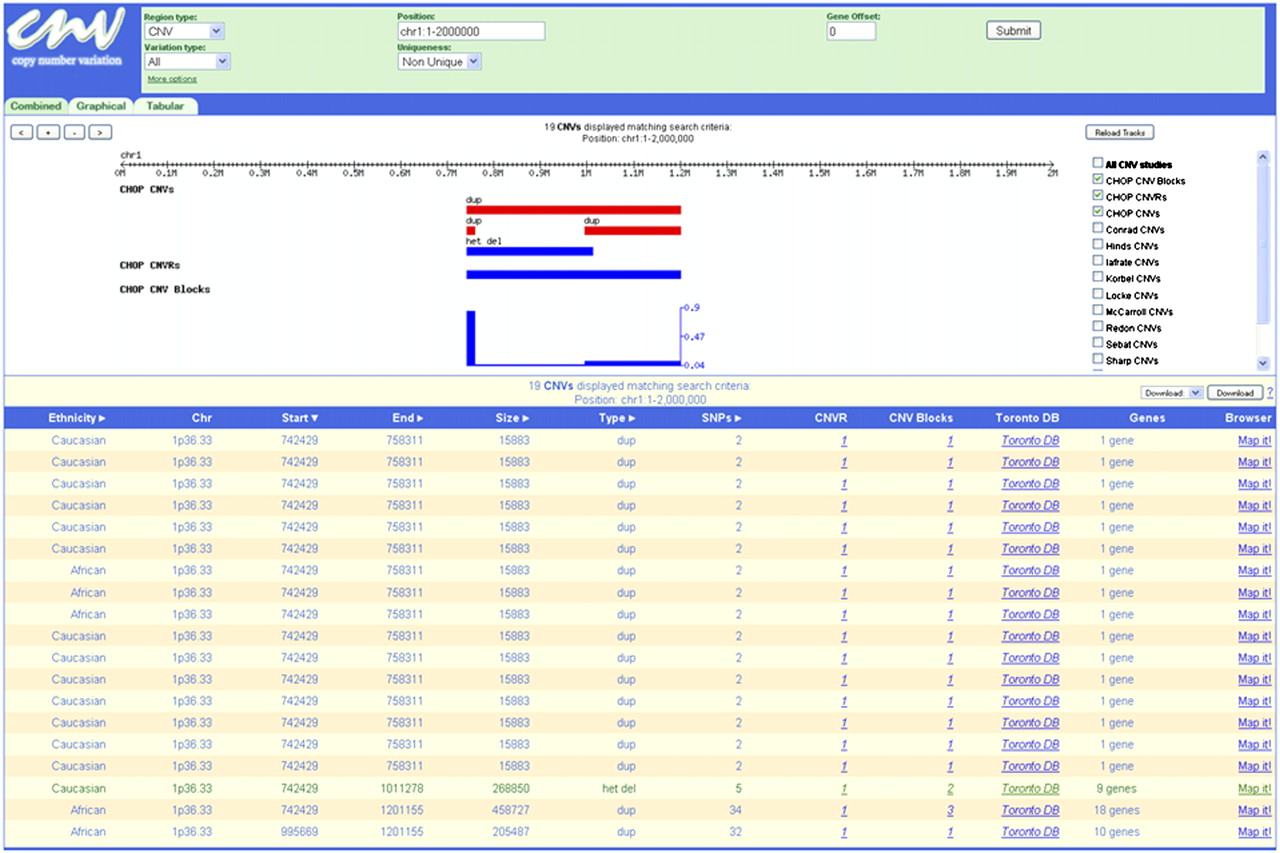Viewport: 1280px width, 853px height.
Task: Pan the track view left with the < button
Action: (22, 132)
